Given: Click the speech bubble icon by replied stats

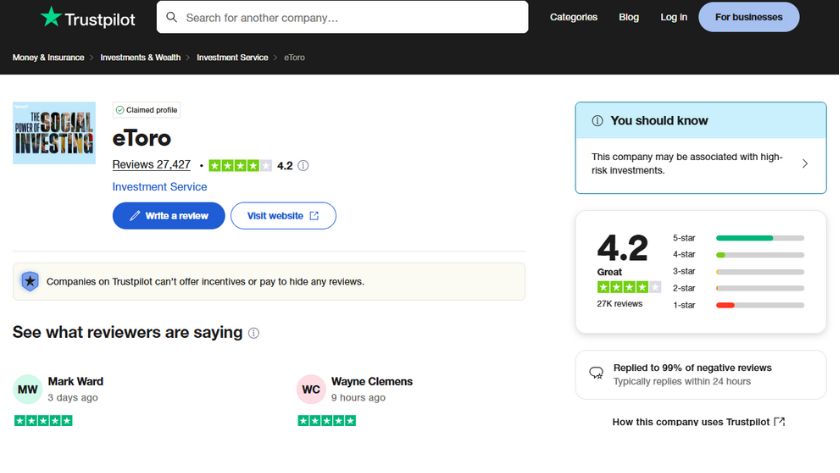Looking at the screenshot, I should 596,373.
